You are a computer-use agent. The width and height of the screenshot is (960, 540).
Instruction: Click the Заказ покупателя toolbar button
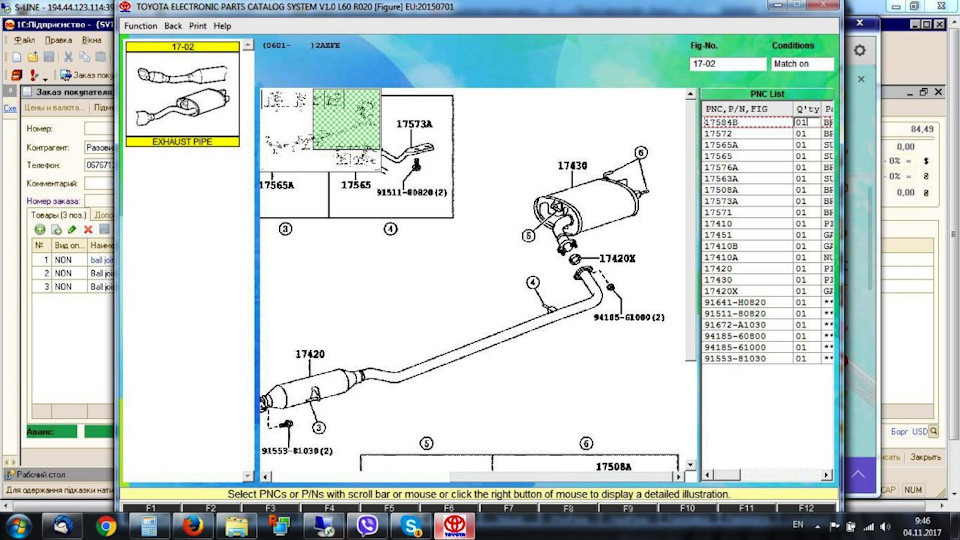86,75
